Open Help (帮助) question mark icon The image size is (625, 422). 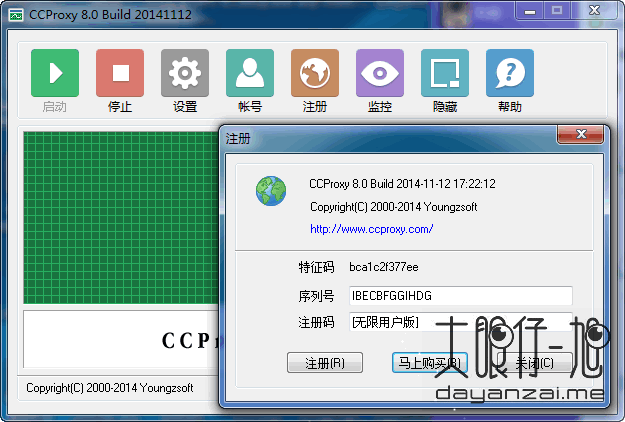coord(510,73)
